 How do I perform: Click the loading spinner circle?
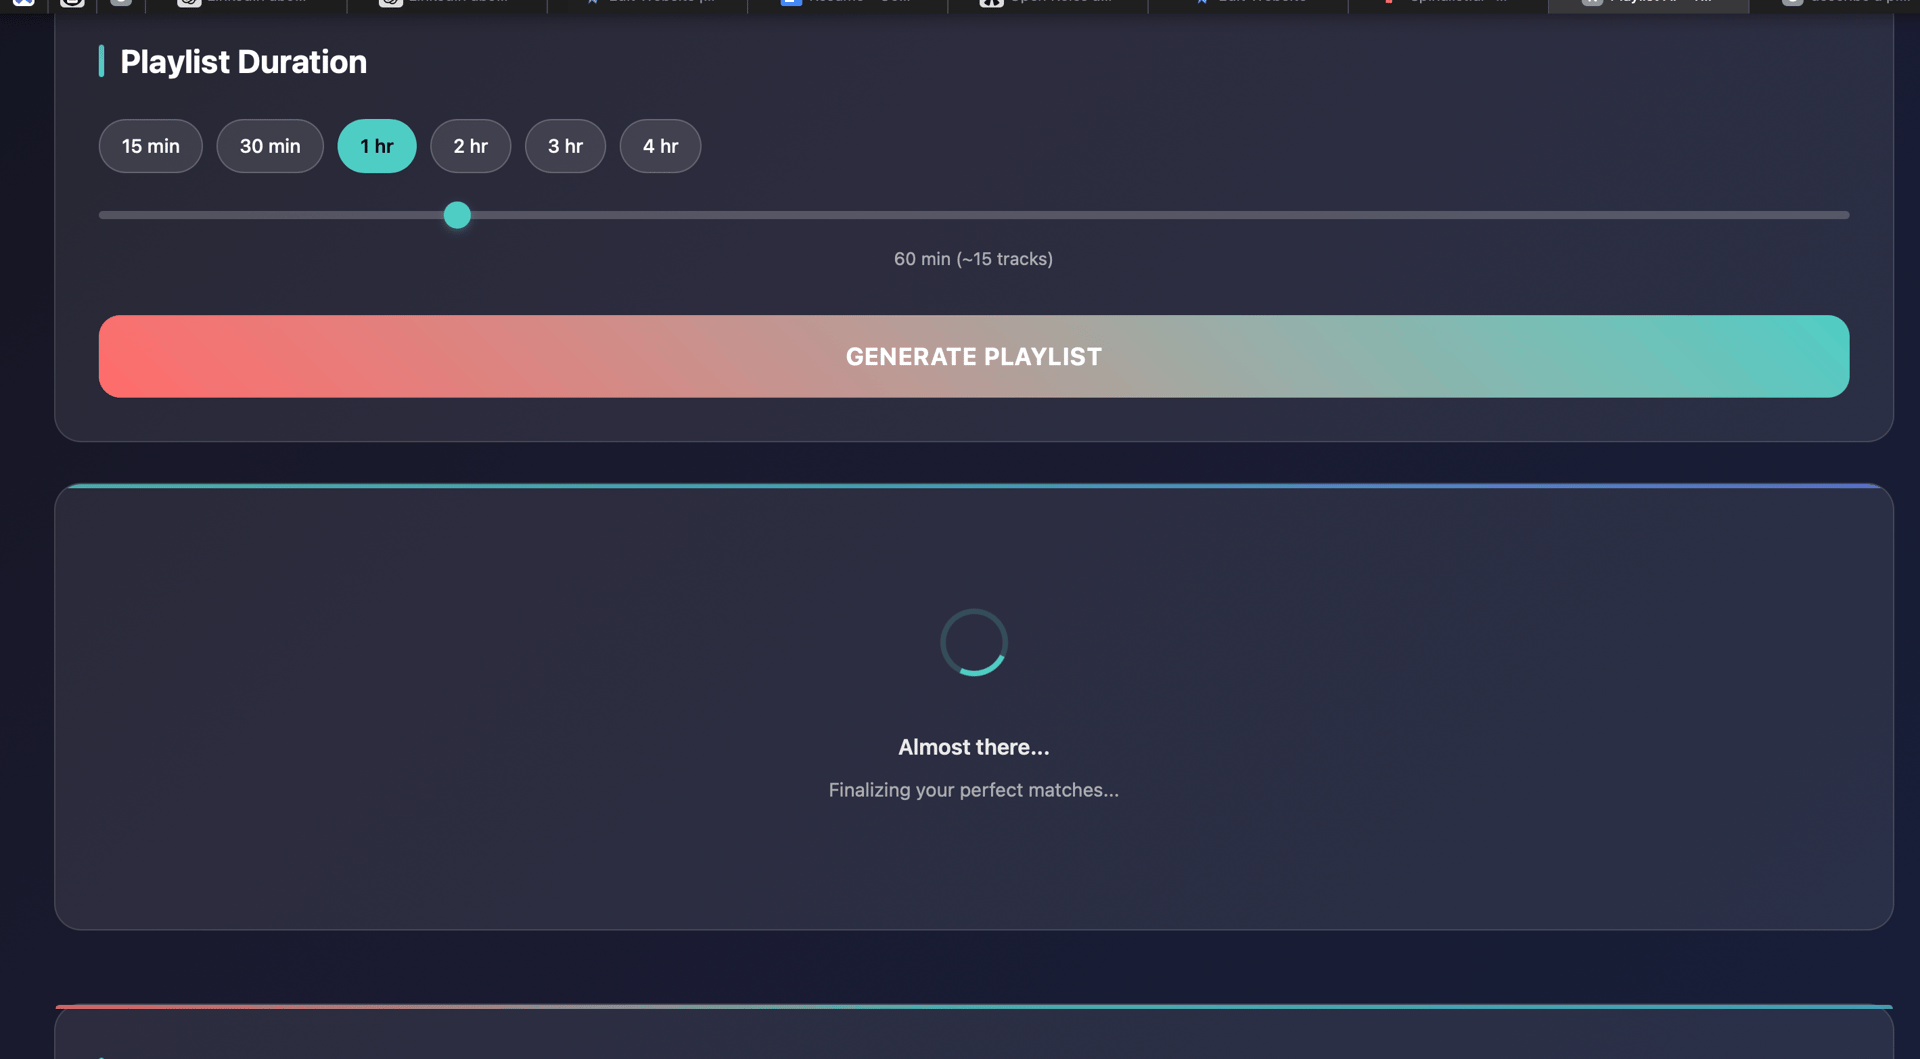(x=973, y=642)
